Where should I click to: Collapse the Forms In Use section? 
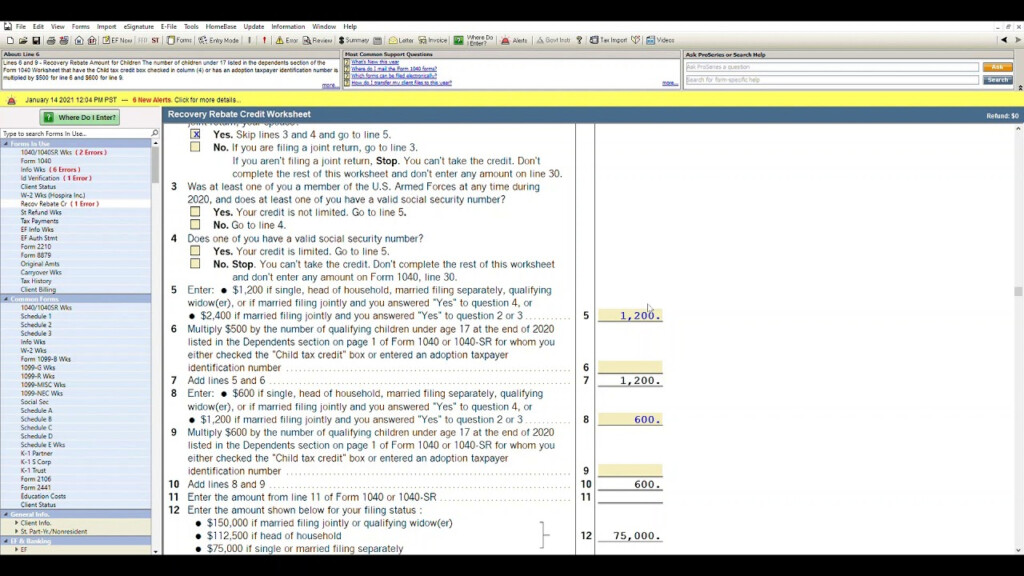point(6,144)
